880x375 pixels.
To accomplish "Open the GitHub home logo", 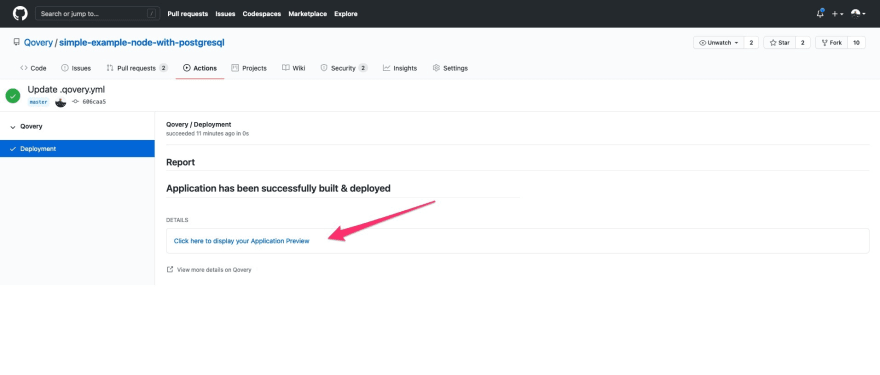I will click(x=20, y=13).
